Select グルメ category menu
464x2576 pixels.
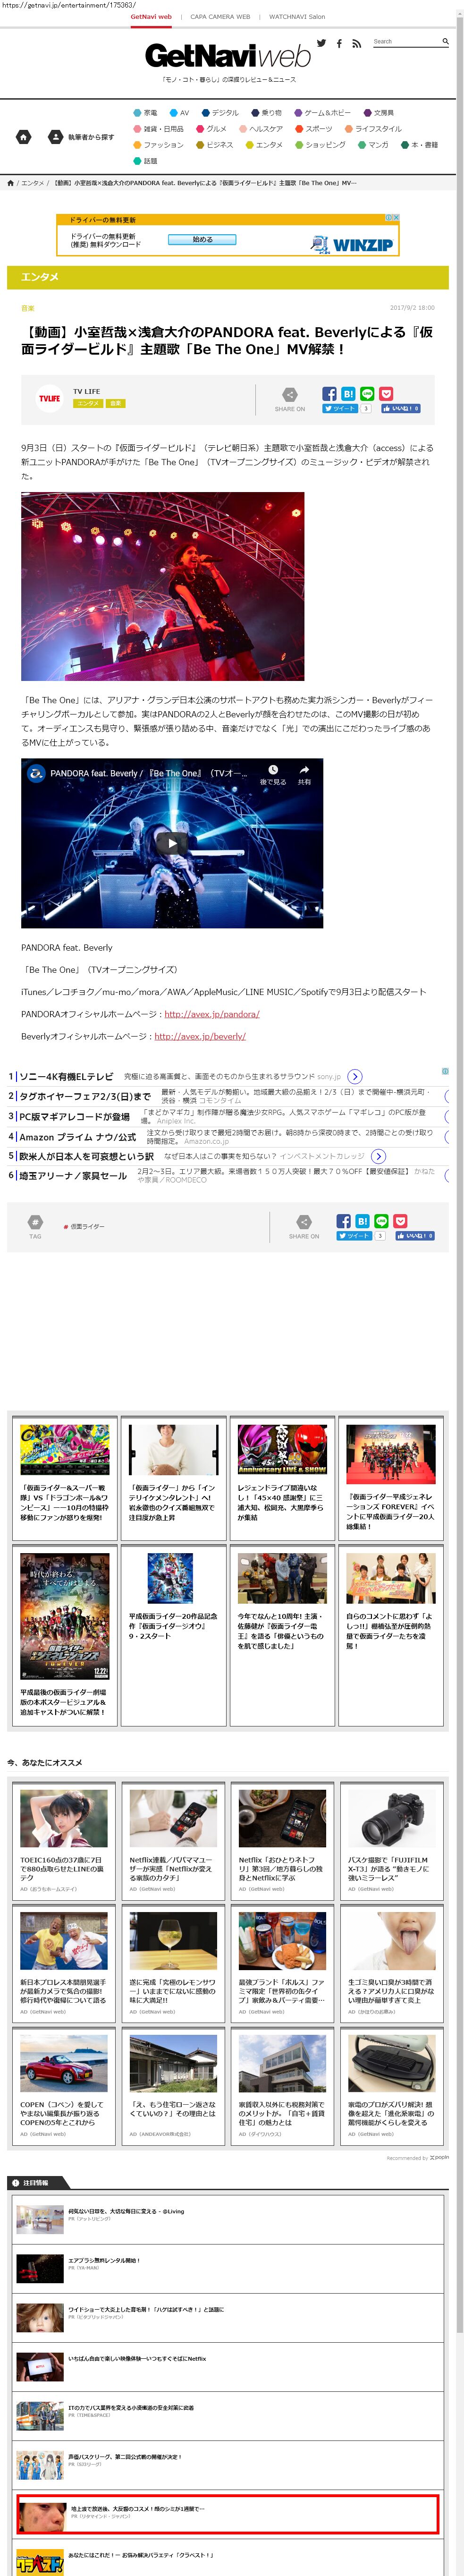[211, 129]
